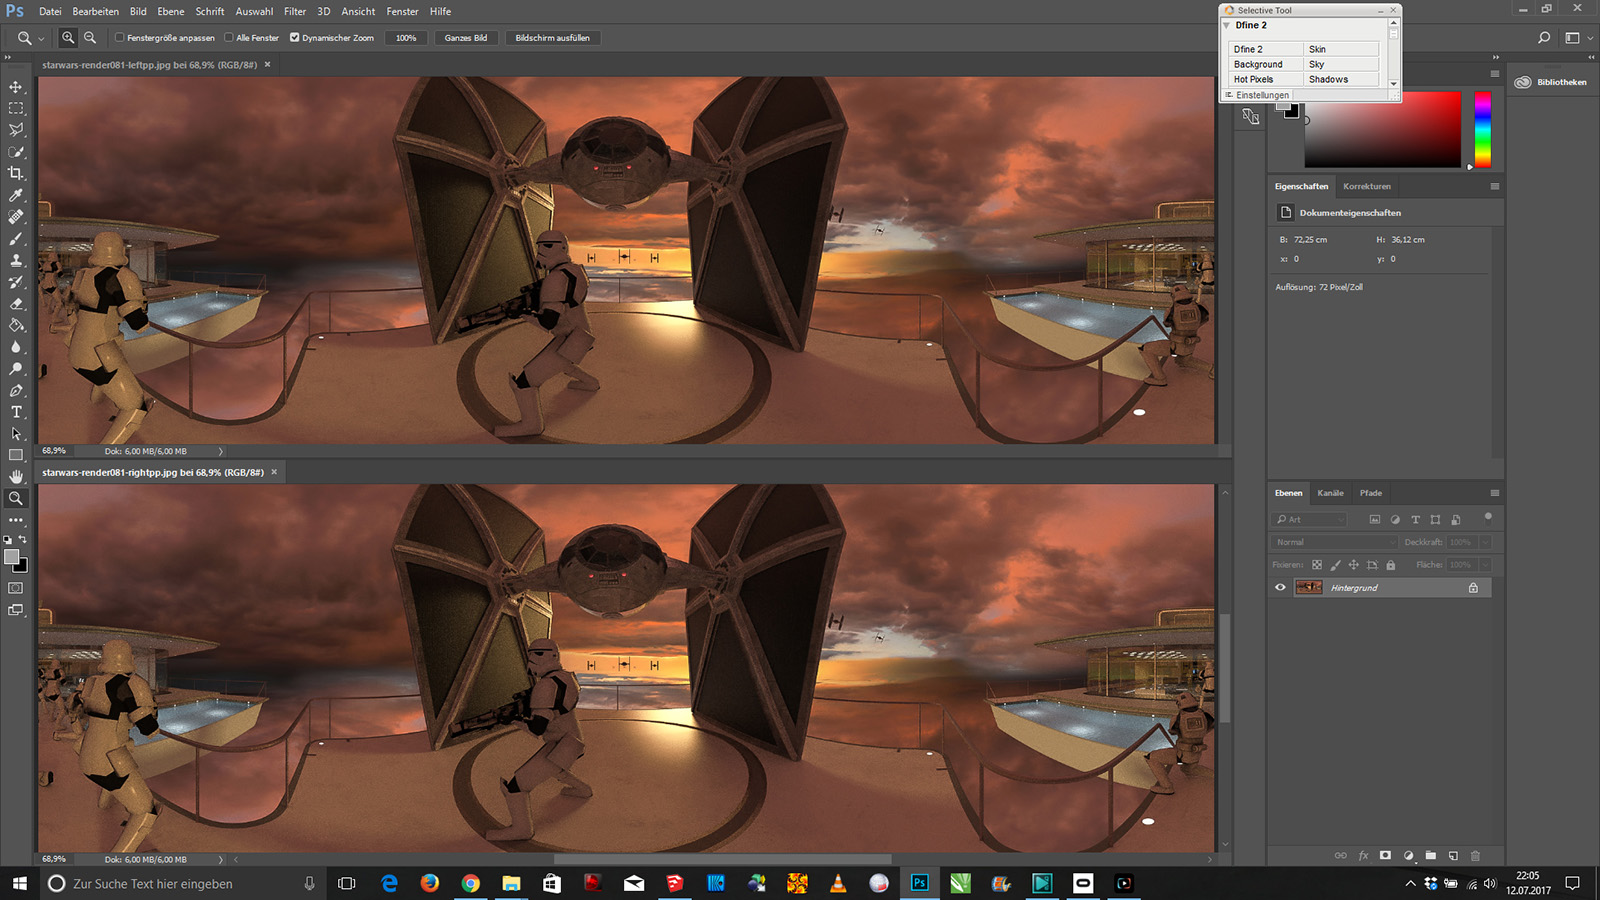Open the blend mode Normal dropdown

1334,542
